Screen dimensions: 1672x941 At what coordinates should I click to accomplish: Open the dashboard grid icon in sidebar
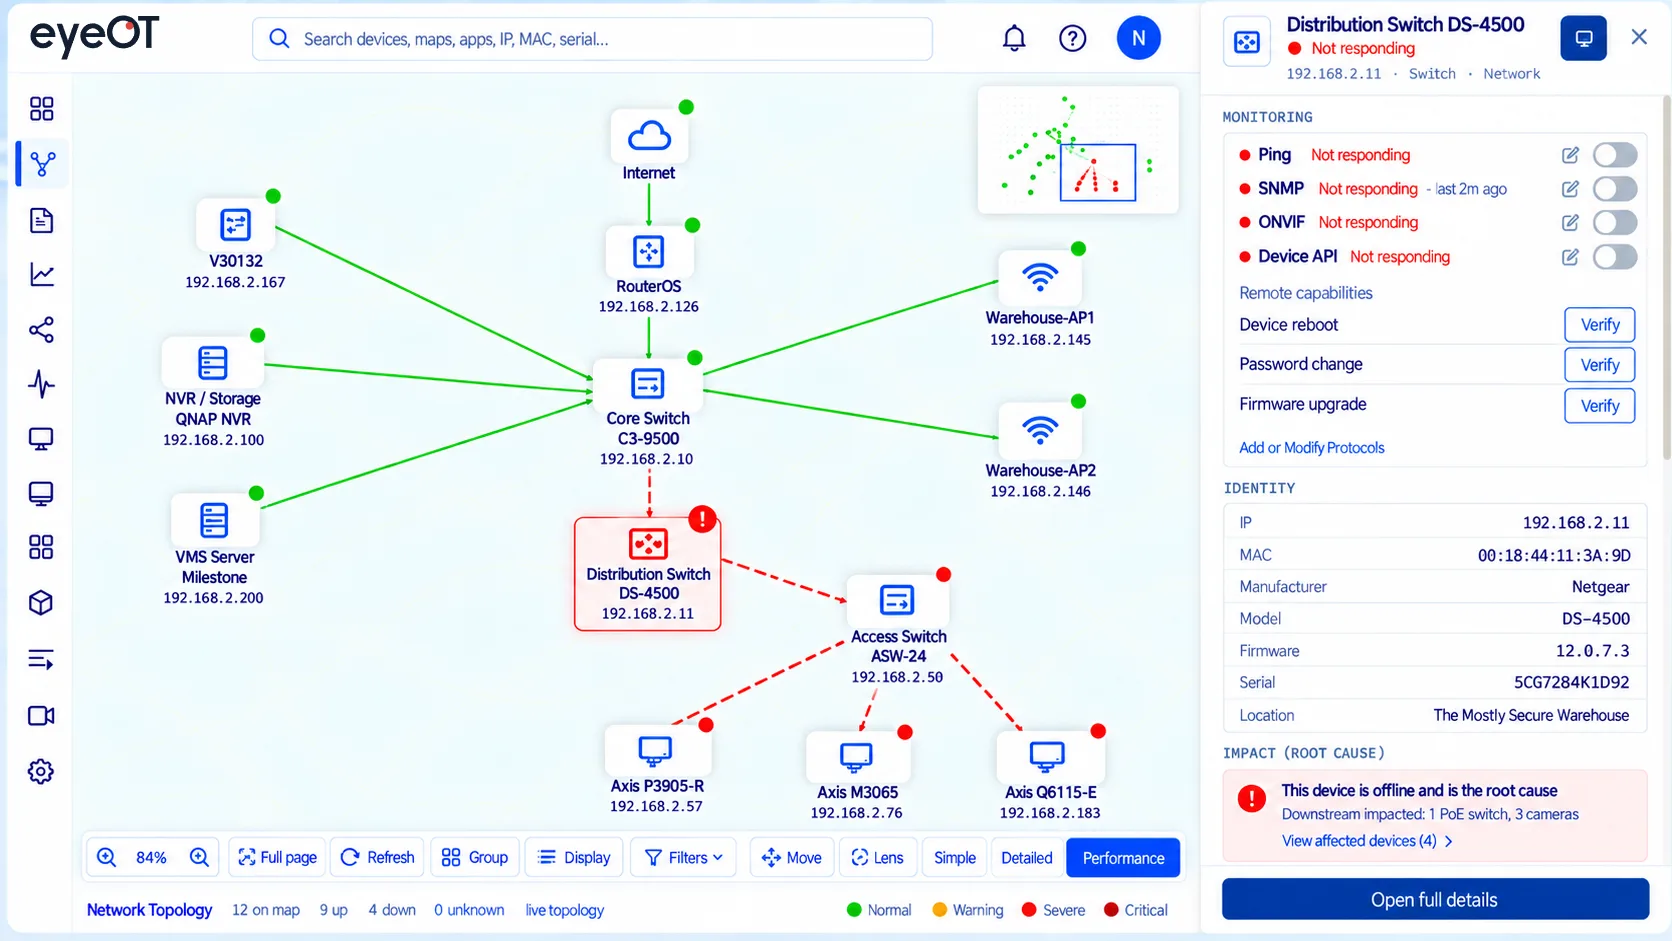[41, 108]
